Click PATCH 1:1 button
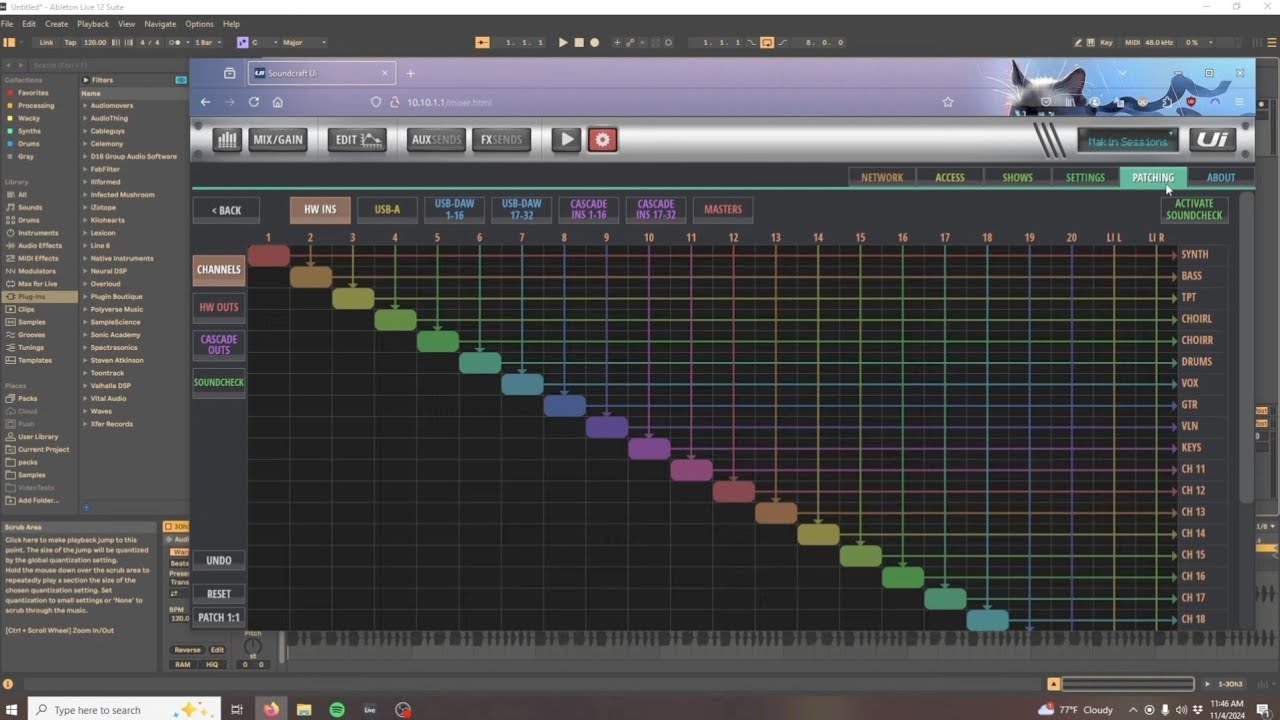Screen dimensions: 1280x720 tap(219, 618)
